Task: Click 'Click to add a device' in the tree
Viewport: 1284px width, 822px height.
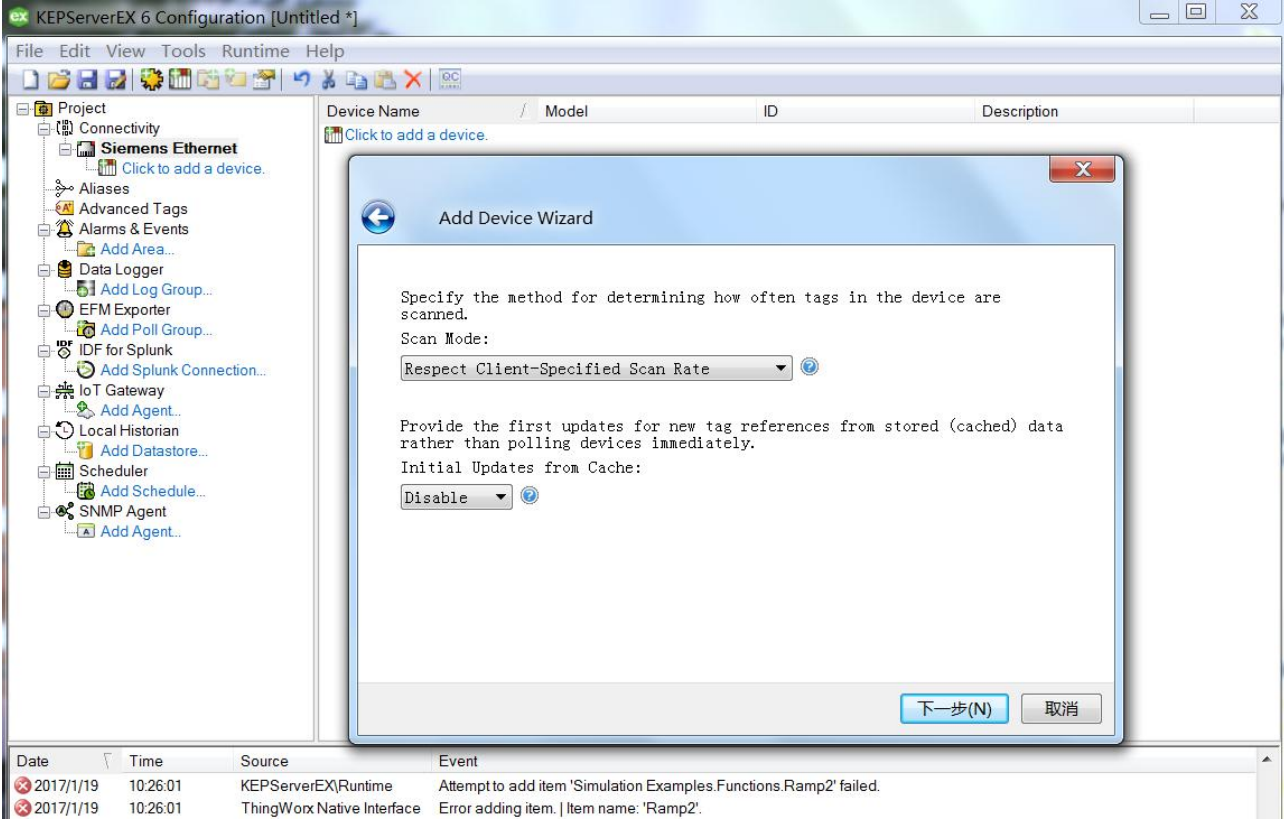Action: tap(193, 168)
